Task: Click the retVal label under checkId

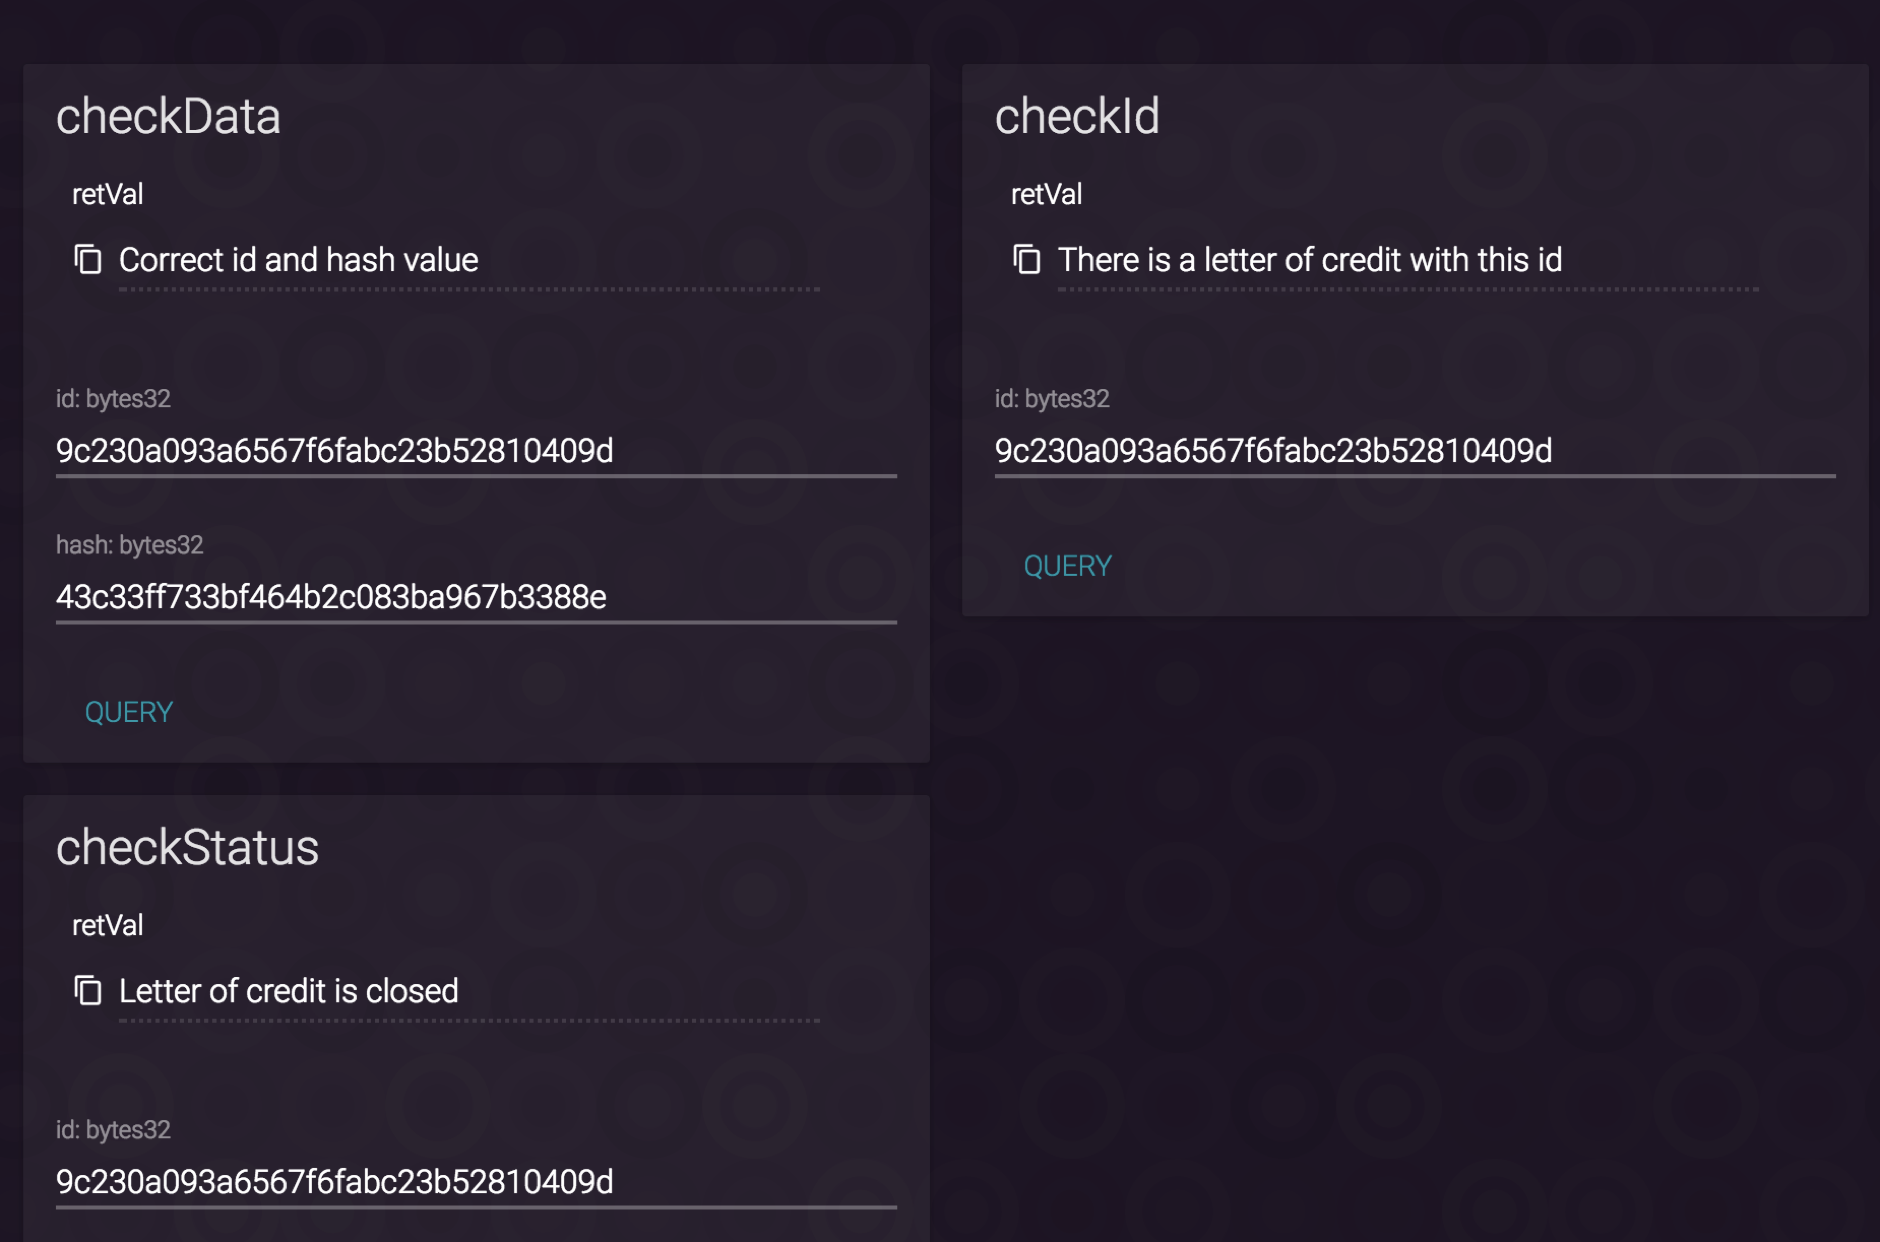Action: click(x=1046, y=194)
